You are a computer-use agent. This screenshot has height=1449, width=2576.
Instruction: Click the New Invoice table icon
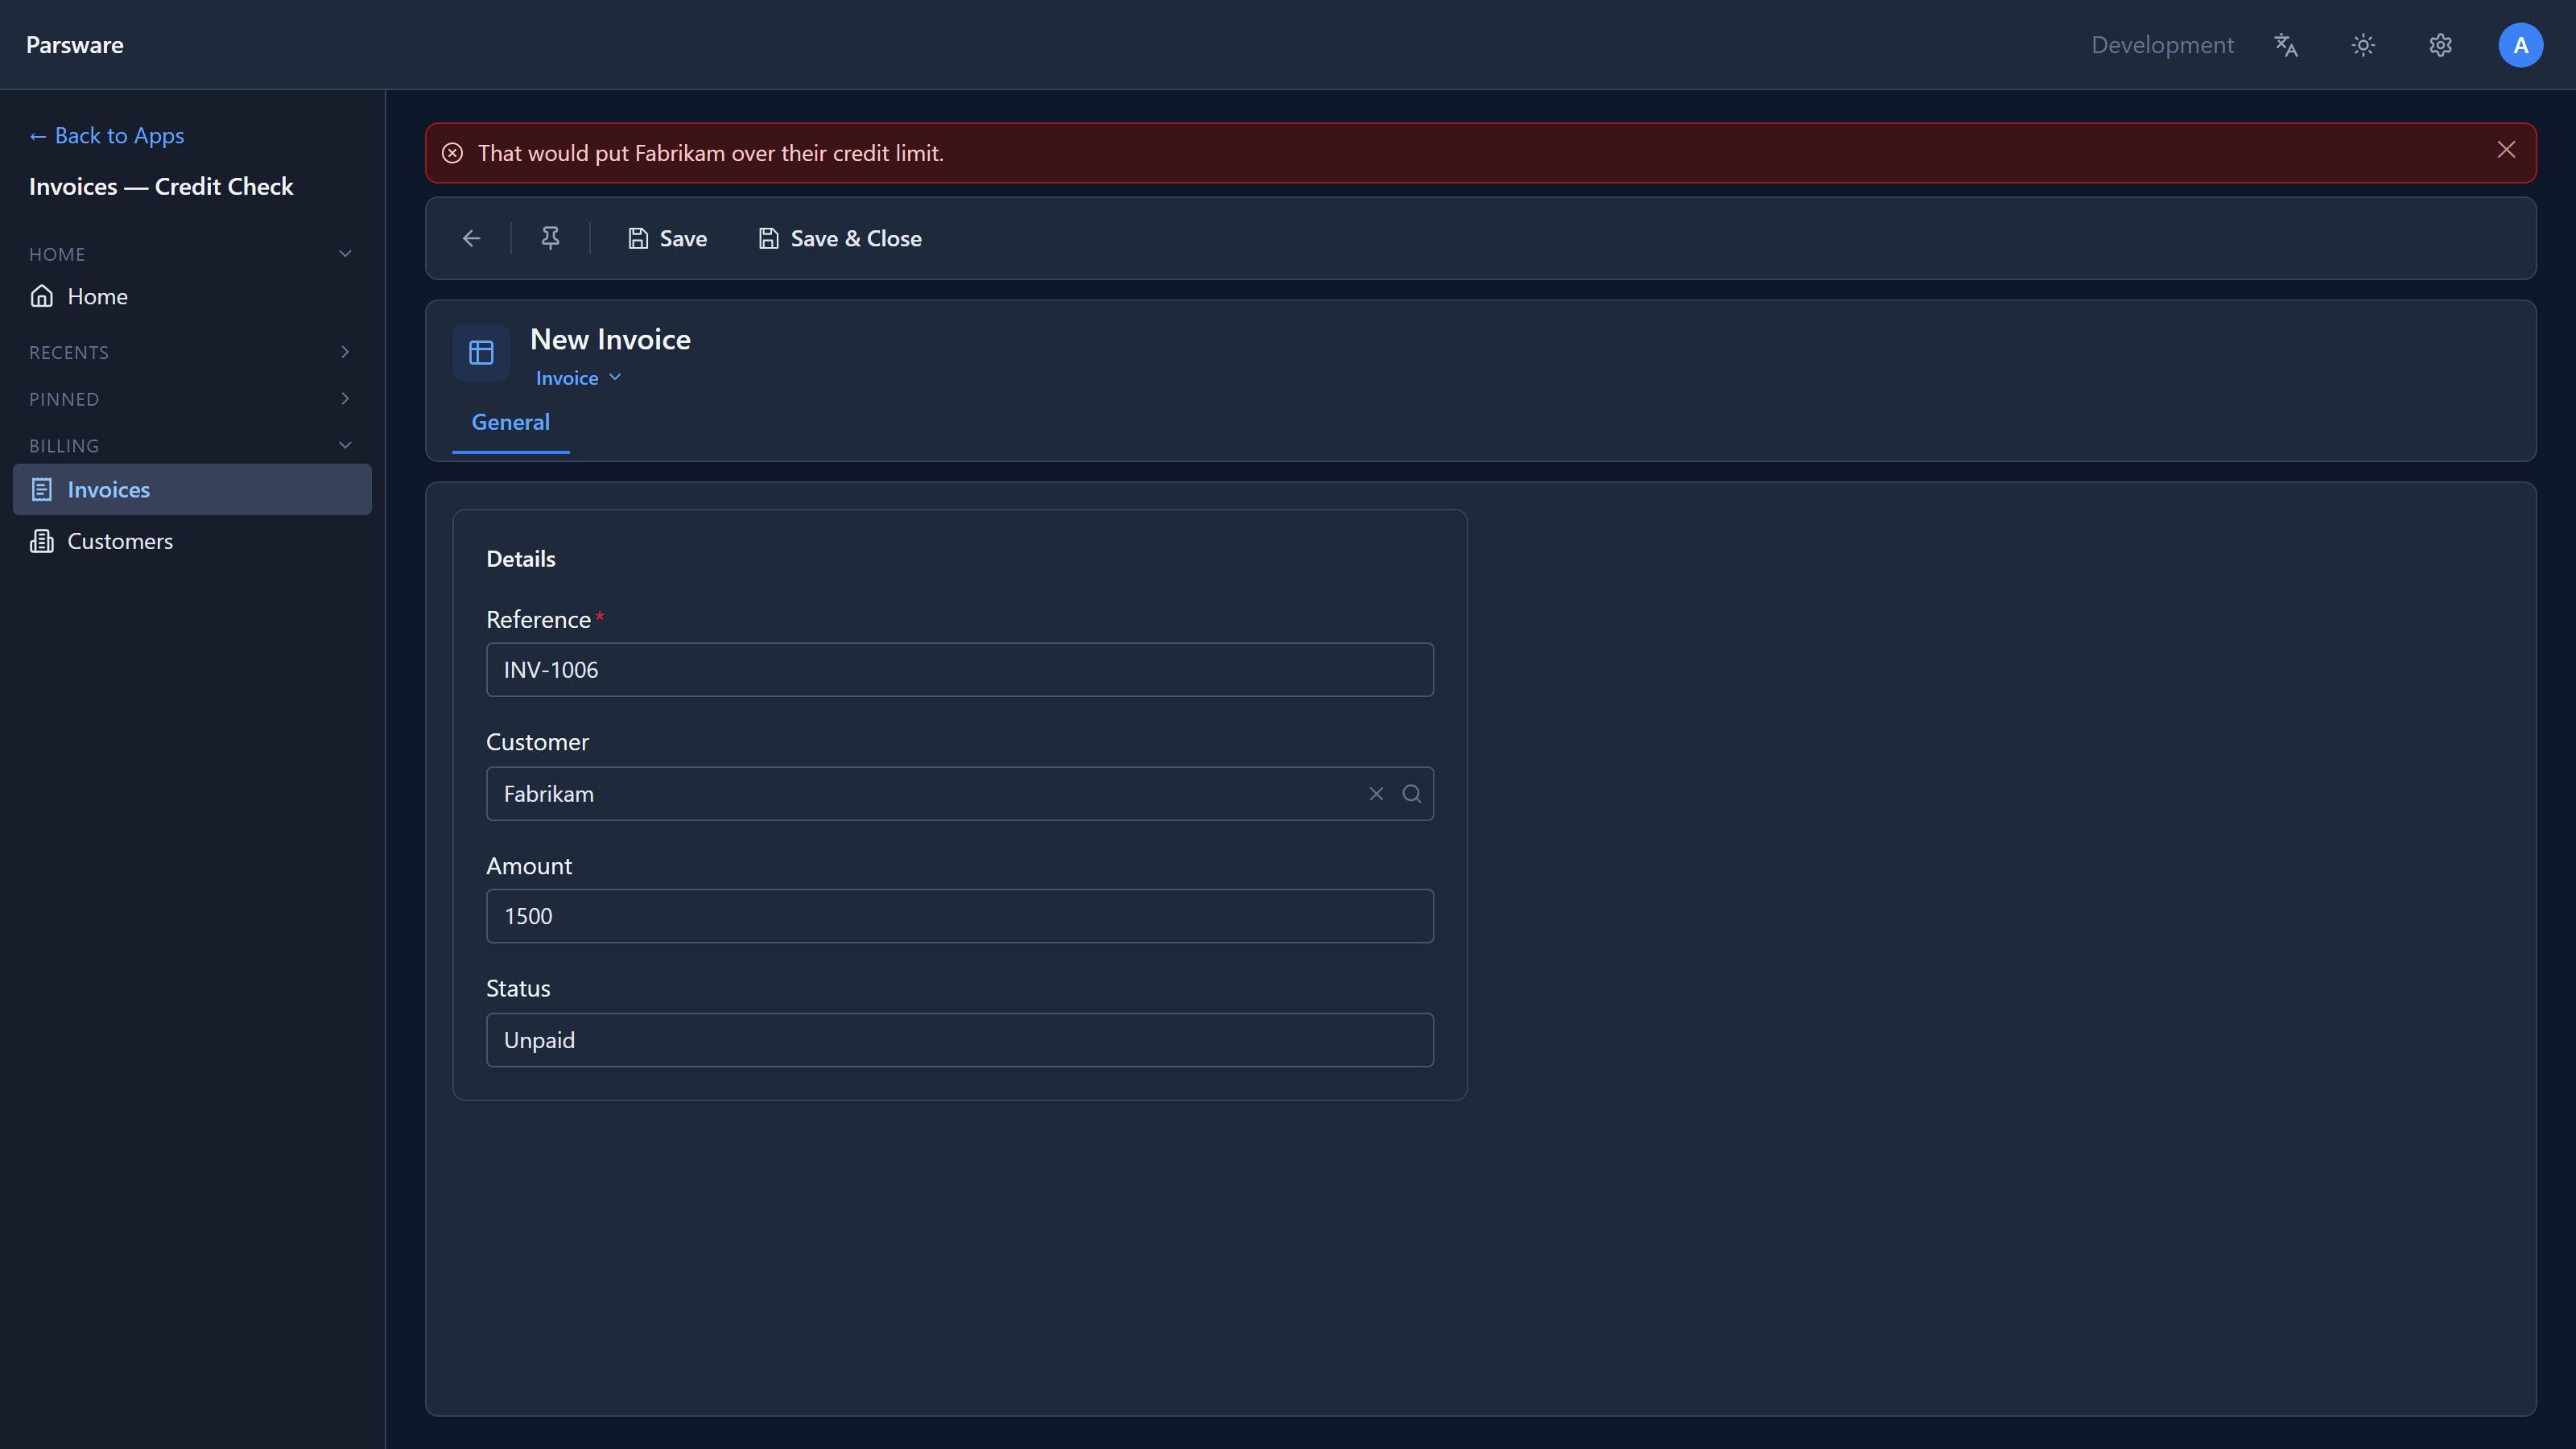tap(481, 352)
